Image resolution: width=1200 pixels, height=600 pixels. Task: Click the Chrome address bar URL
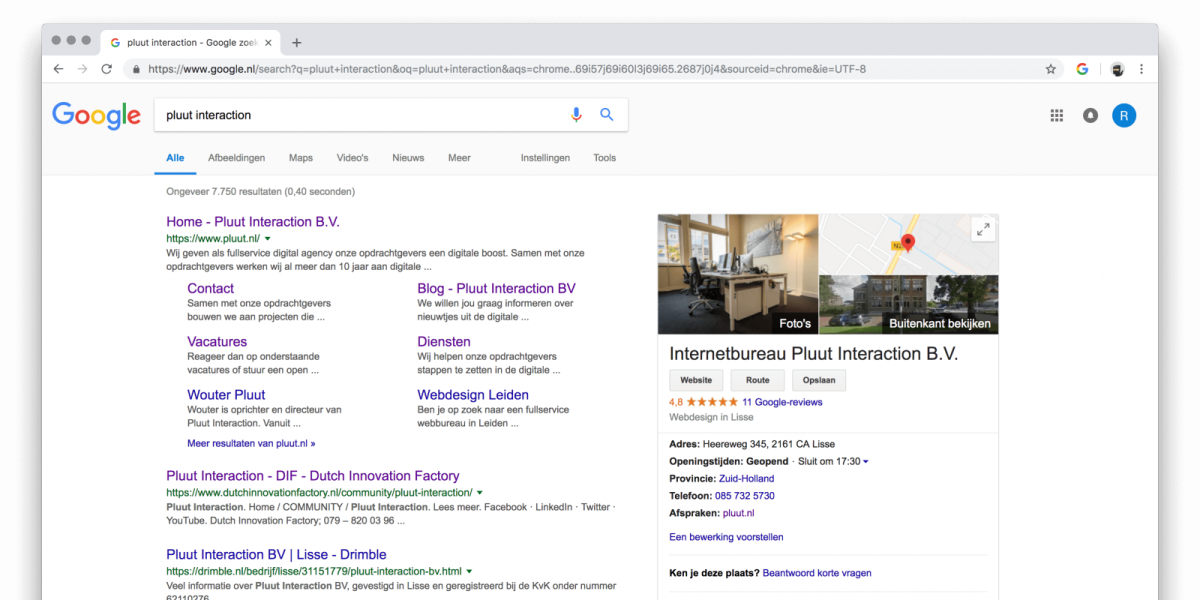(x=507, y=69)
